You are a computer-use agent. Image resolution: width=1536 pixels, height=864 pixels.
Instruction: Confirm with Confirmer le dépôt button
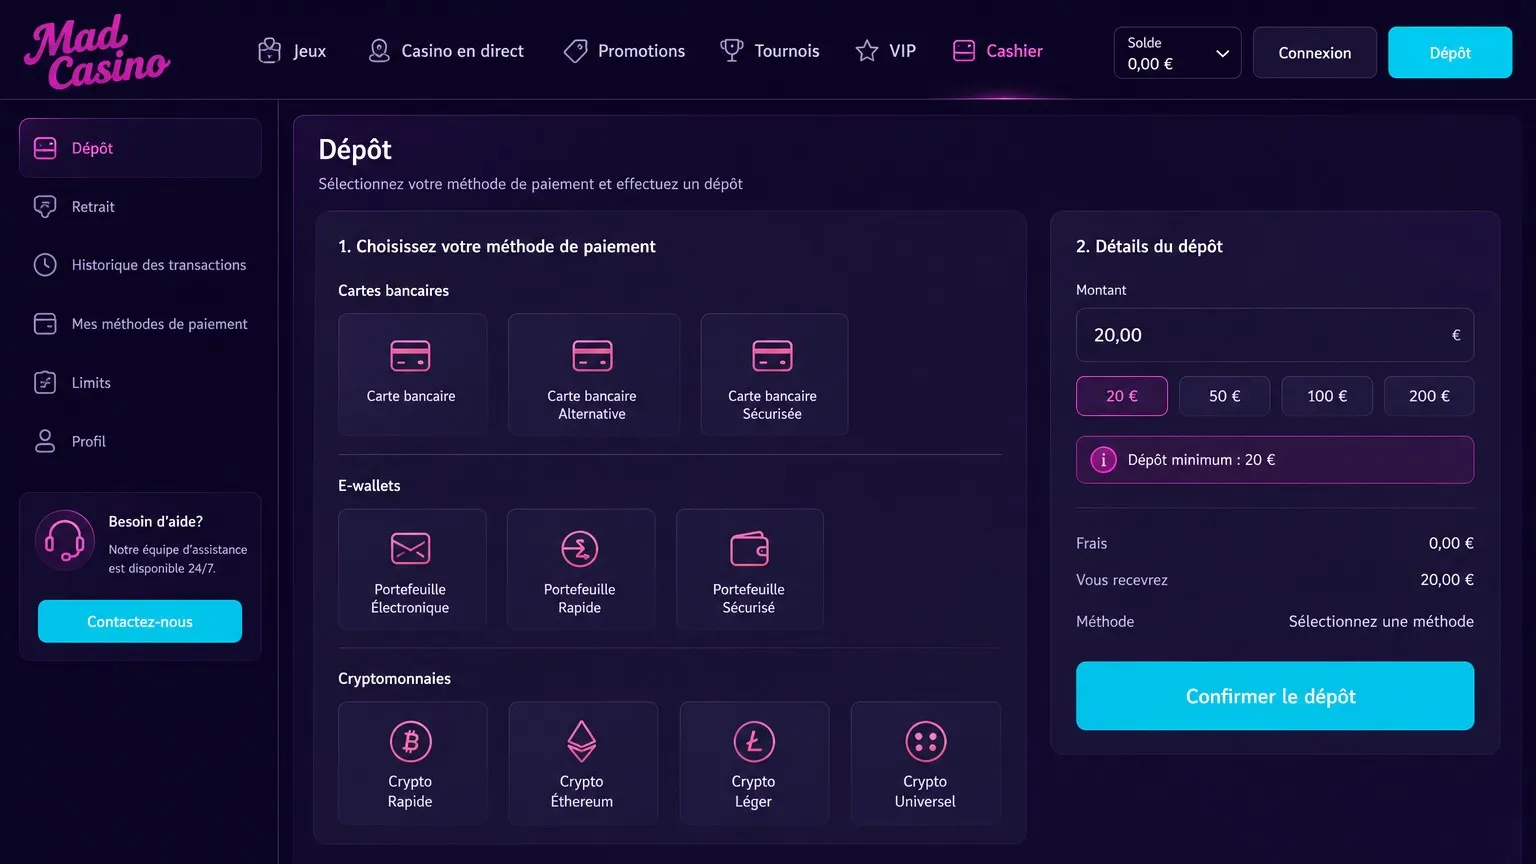click(x=1275, y=696)
